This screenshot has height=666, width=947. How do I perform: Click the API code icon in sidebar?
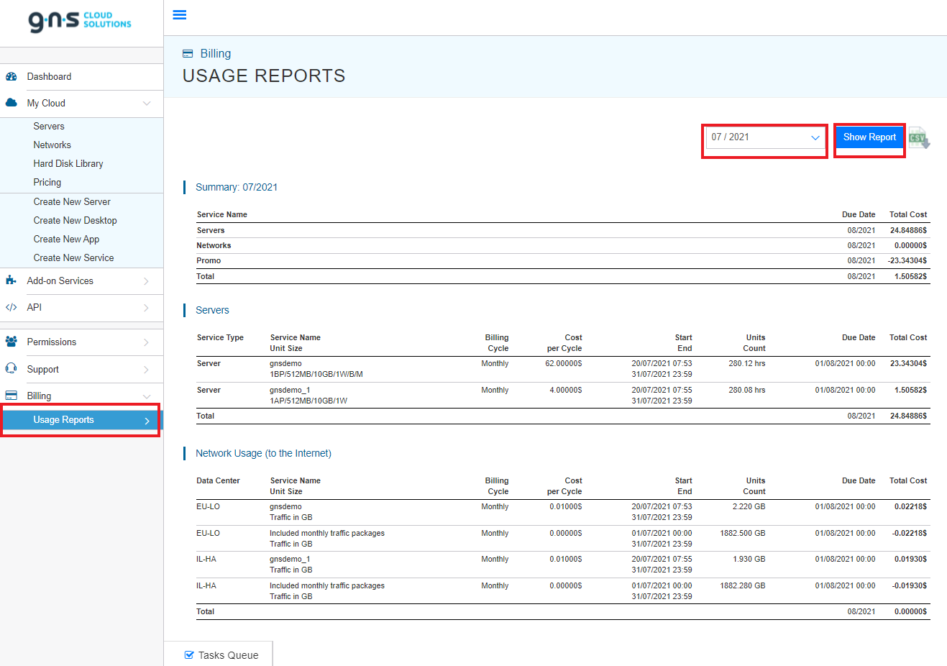(x=12, y=307)
